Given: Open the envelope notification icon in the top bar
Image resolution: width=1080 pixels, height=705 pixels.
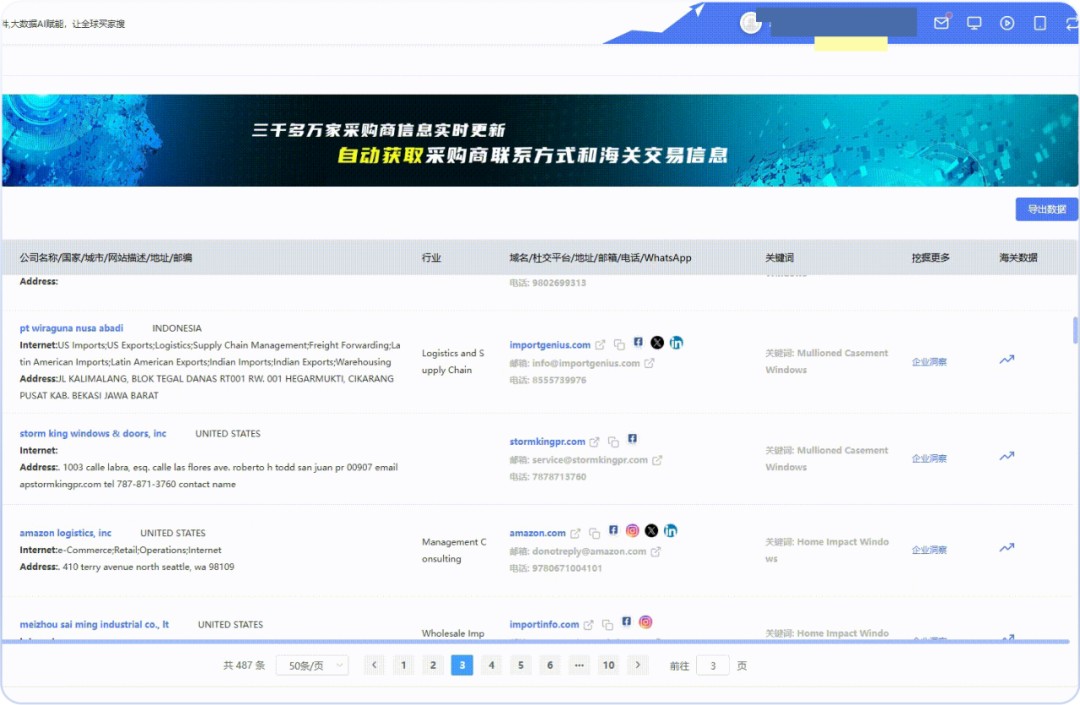Looking at the screenshot, I should click(941, 22).
